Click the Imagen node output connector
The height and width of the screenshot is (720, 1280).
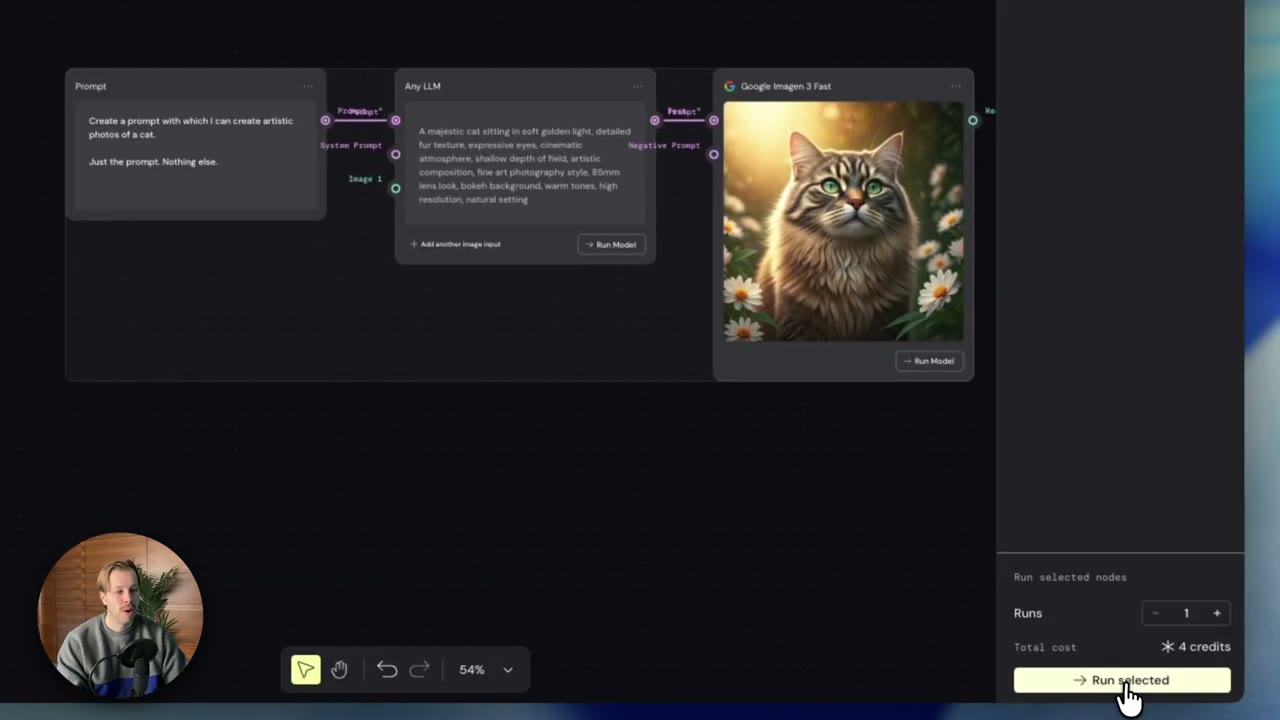973,120
